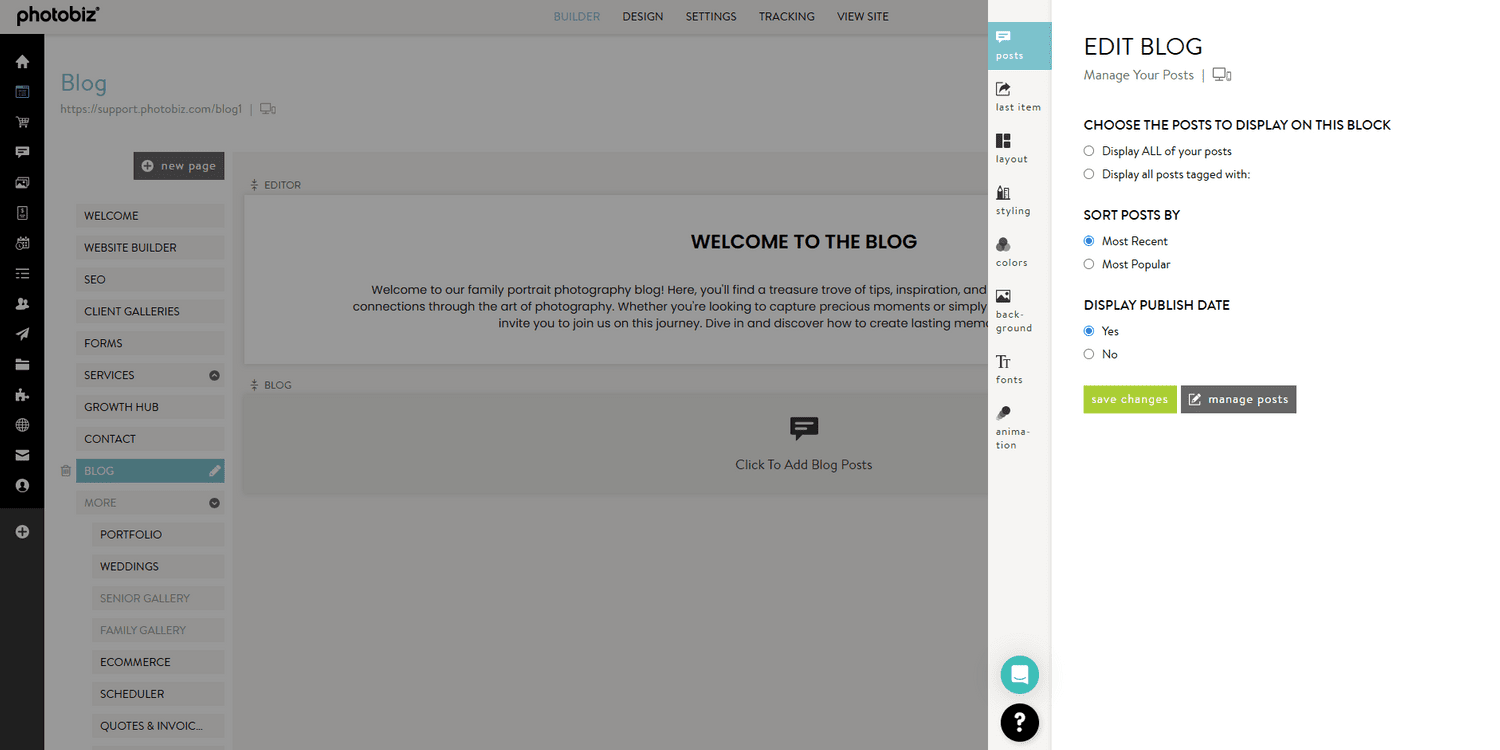Screen dimensions: 1500x750
Task: Click the speech bubble icon in left sidebar
Action: 22,152
